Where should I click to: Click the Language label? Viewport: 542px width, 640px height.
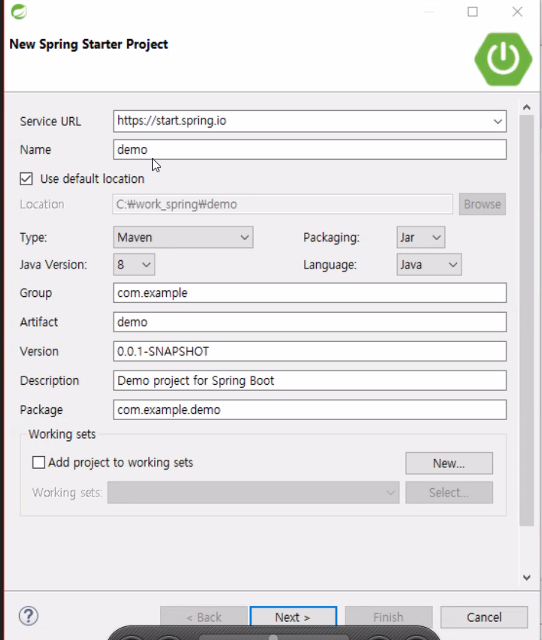[330, 264]
